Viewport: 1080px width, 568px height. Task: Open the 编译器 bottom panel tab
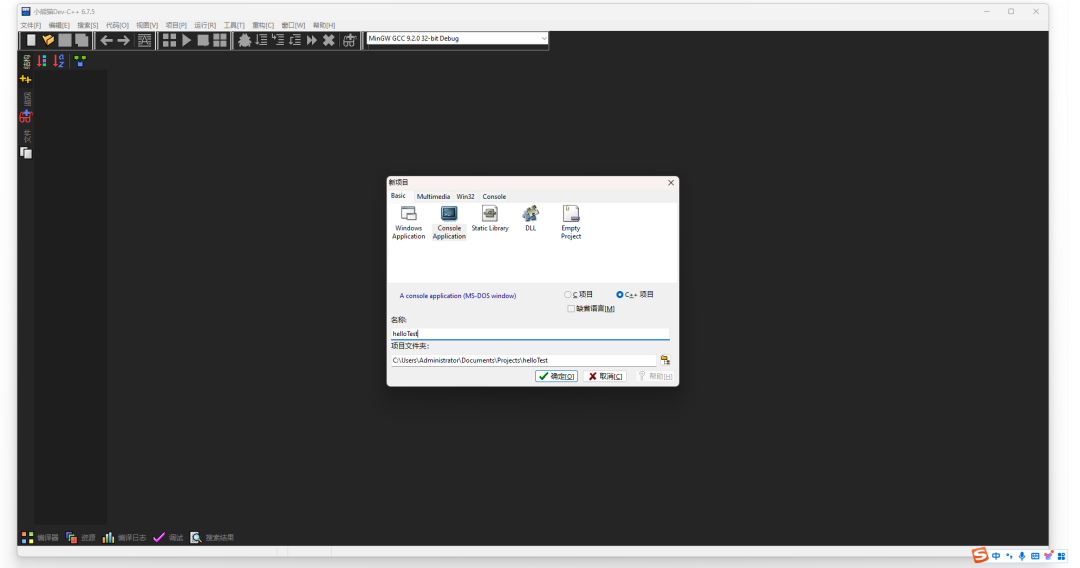40,538
